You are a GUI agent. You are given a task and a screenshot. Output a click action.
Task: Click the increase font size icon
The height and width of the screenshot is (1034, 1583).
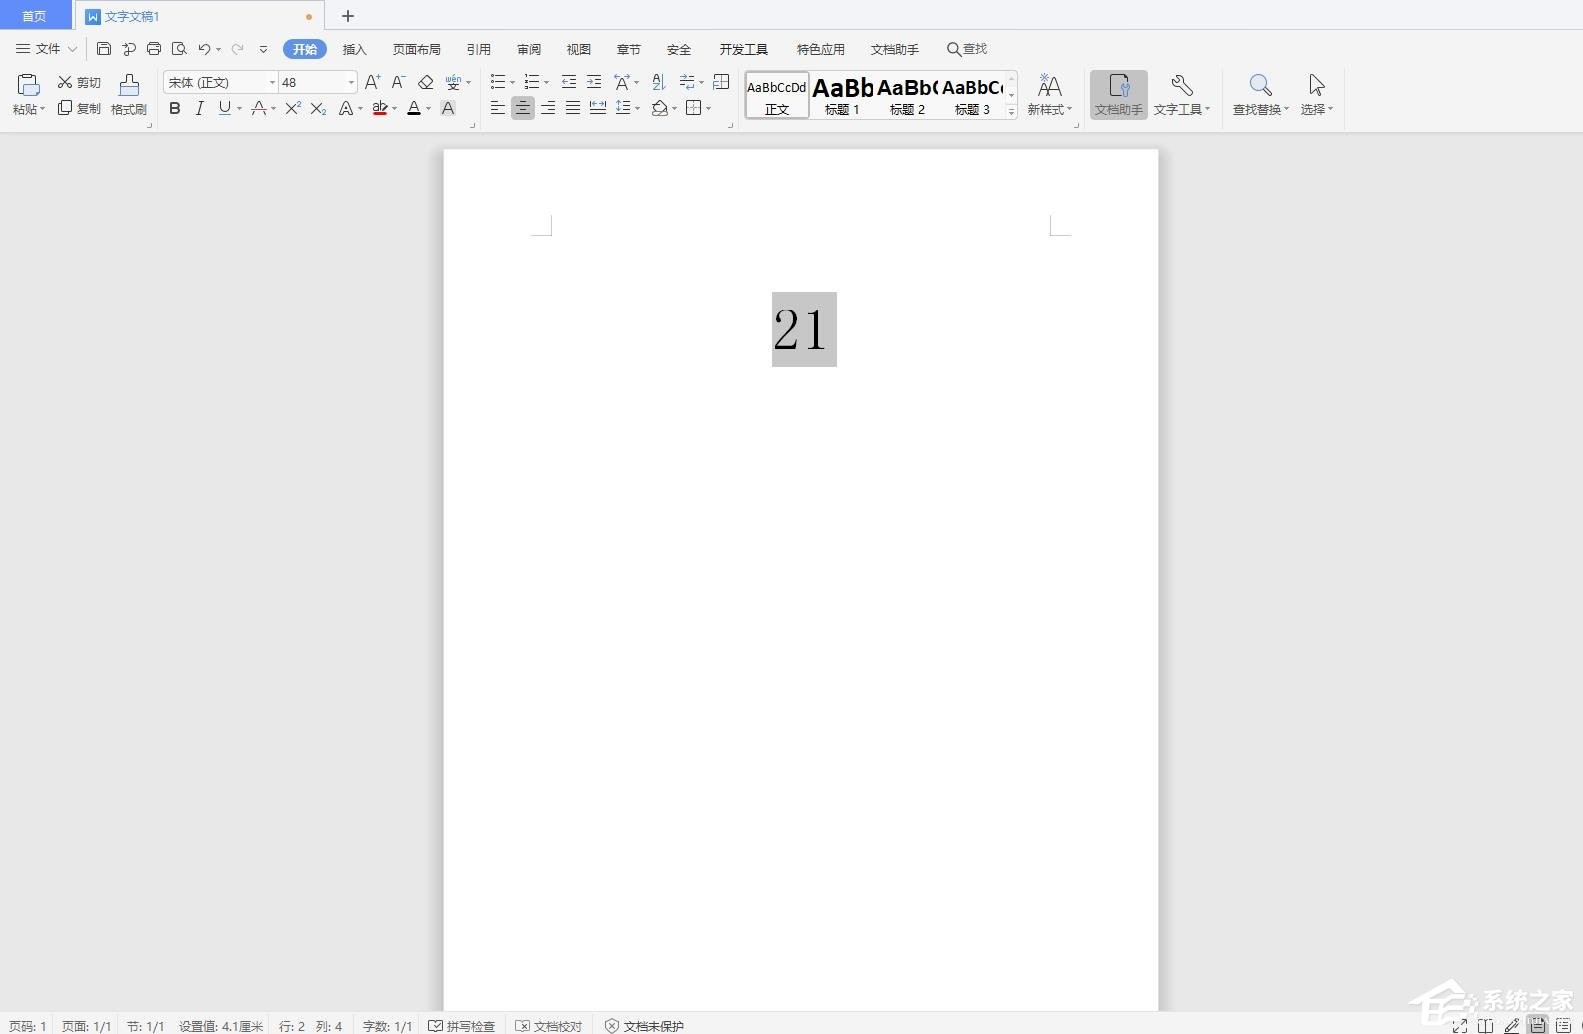372,82
